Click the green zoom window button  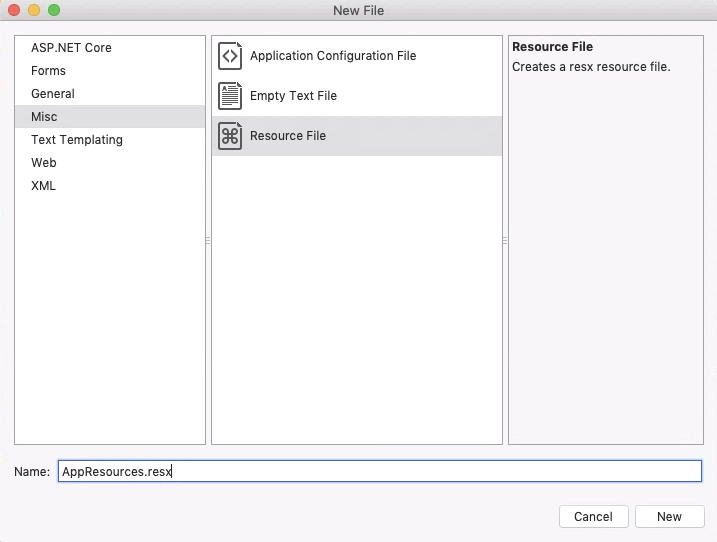(x=54, y=10)
